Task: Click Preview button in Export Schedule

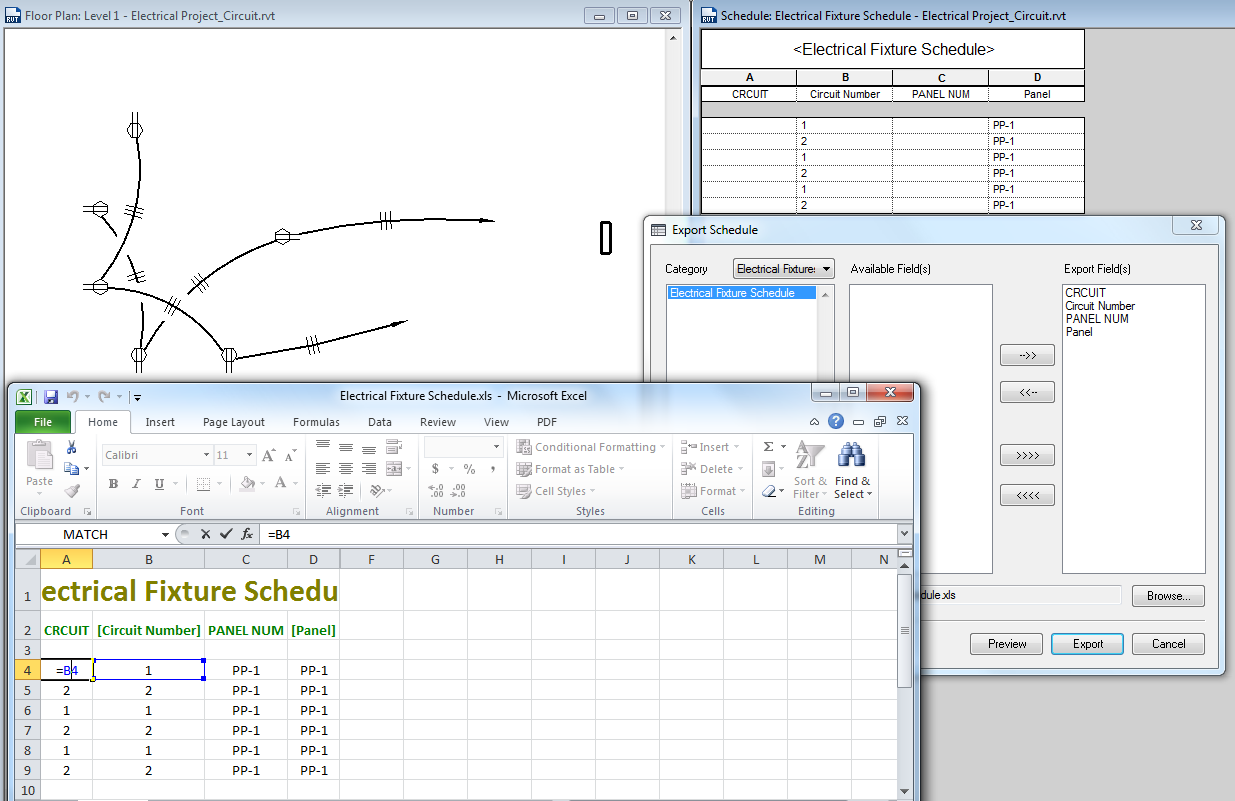Action: [x=1007, y=644]
